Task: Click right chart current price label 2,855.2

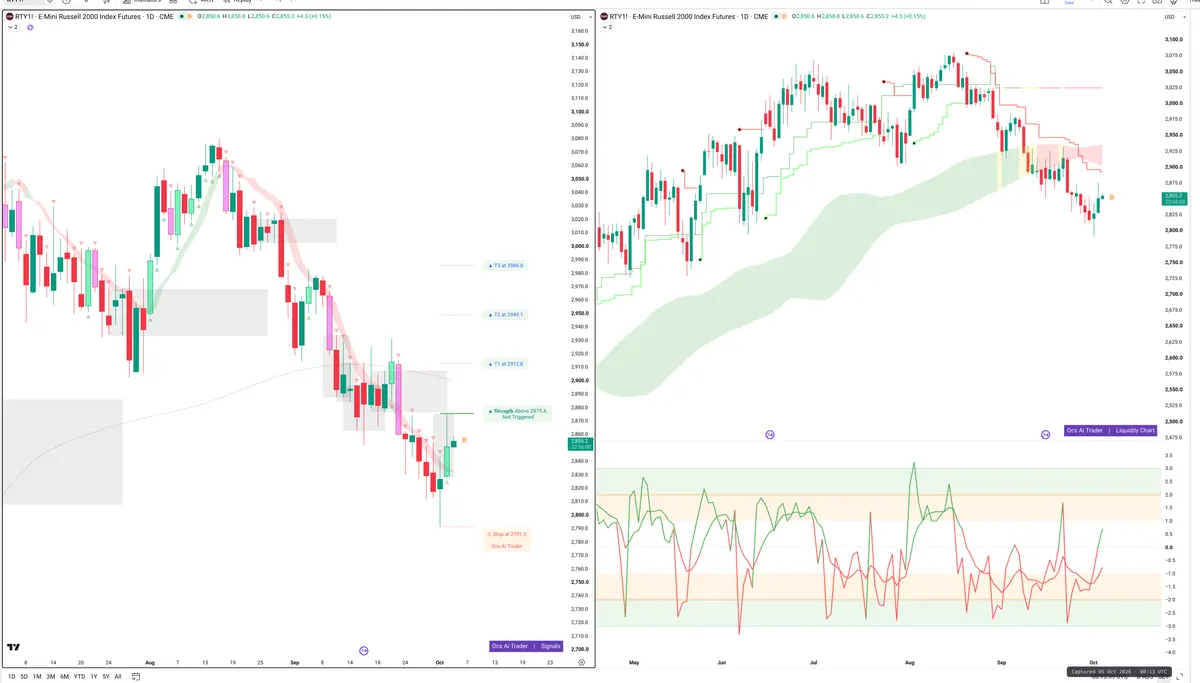Action: click(x=1174, y=198)
